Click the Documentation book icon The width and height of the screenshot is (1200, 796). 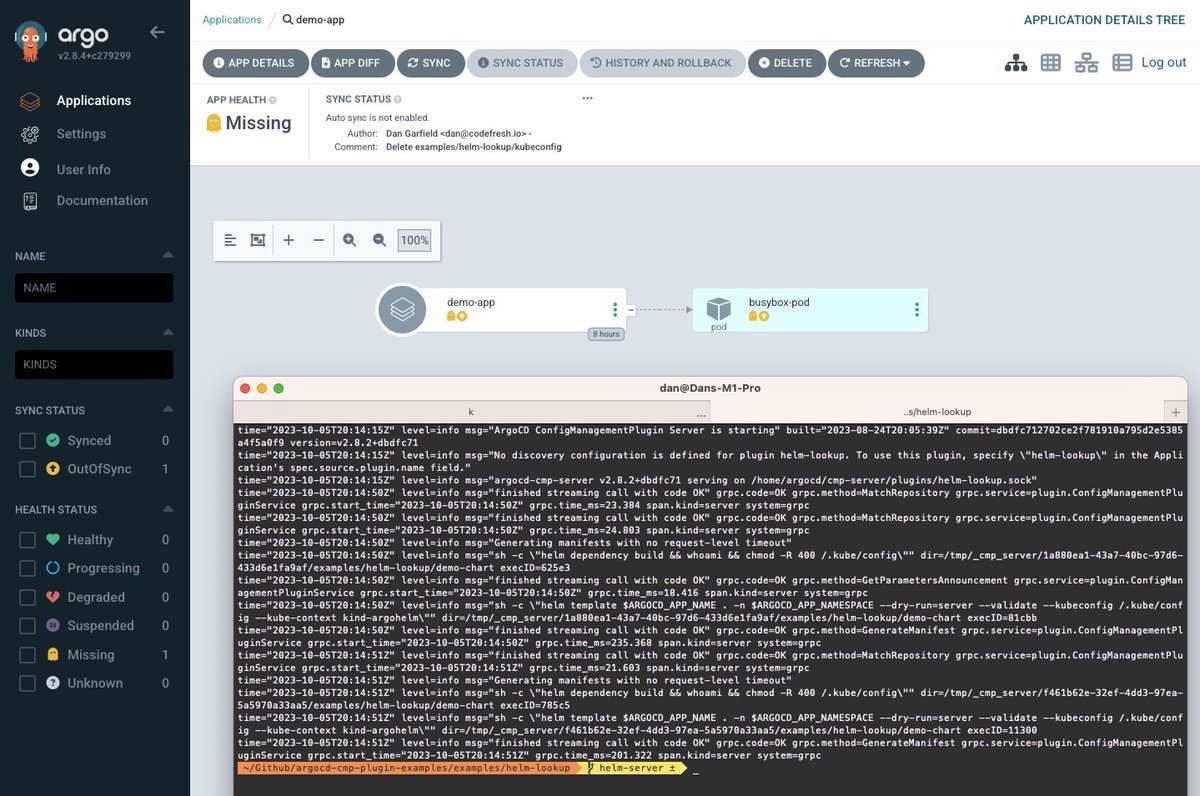pos(30,201)
